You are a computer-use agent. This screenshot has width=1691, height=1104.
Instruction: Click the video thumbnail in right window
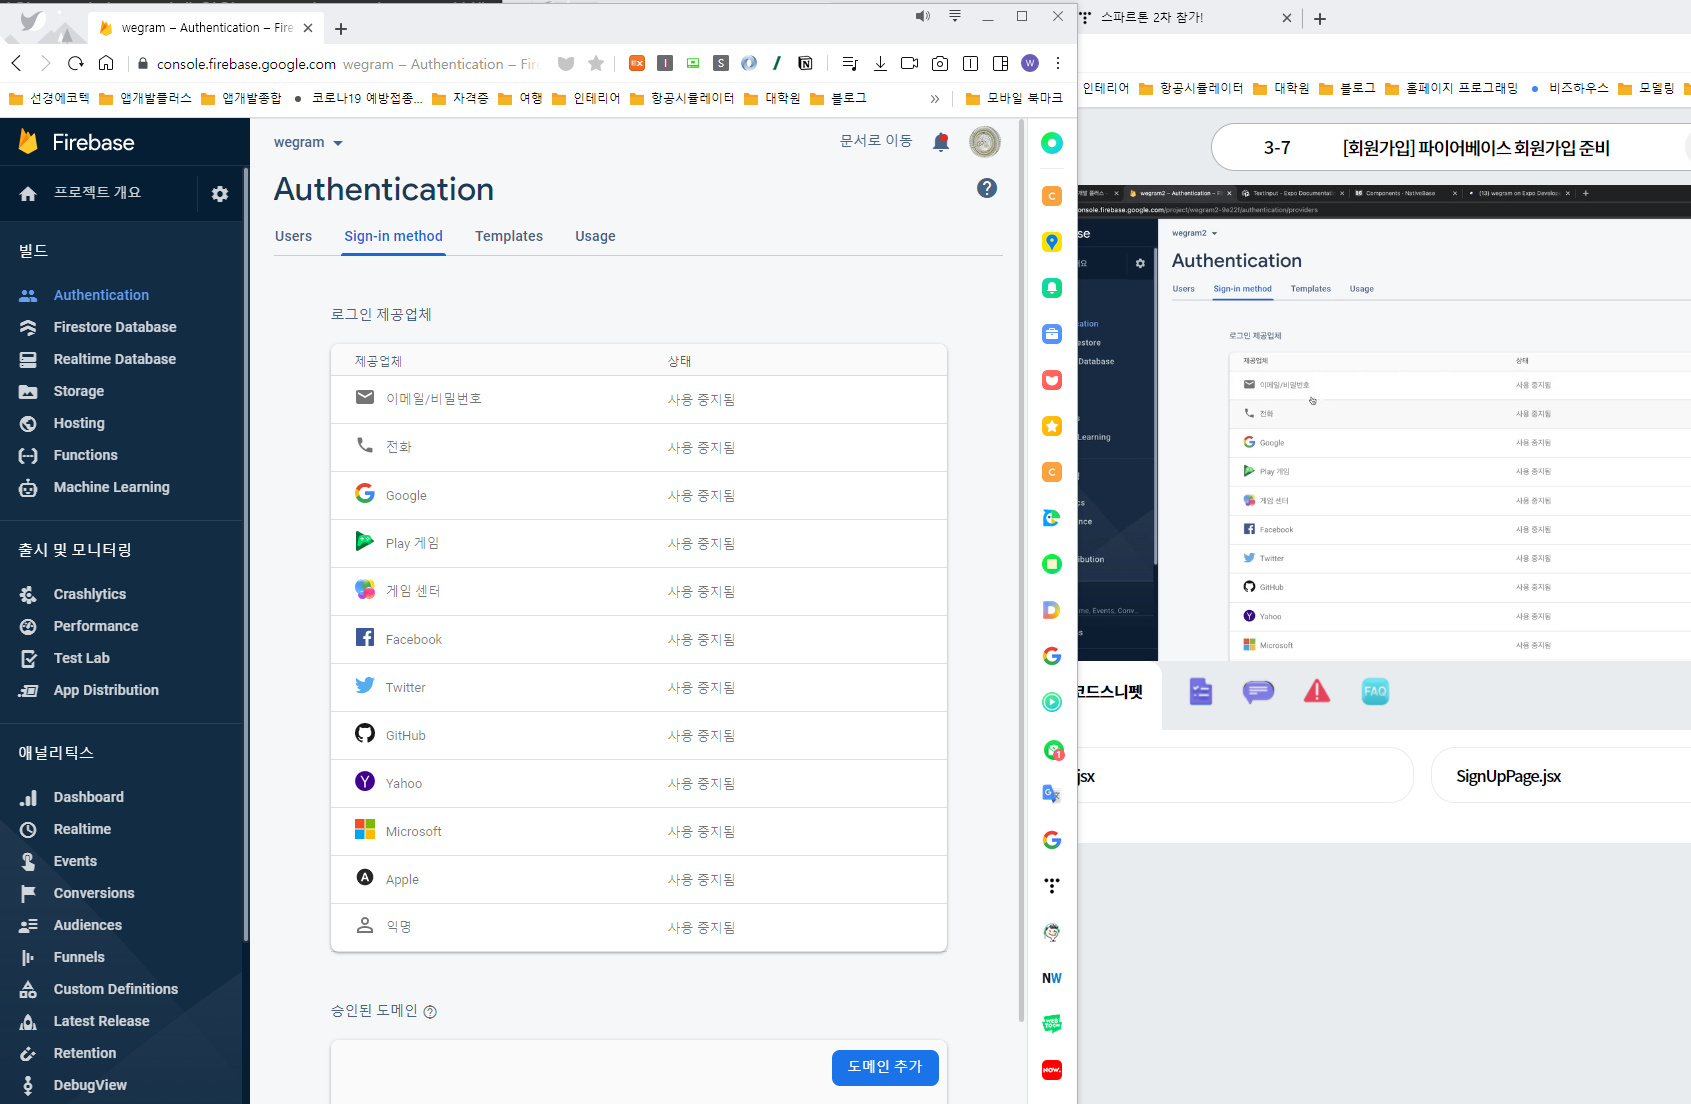click(x=1384, y=423)
